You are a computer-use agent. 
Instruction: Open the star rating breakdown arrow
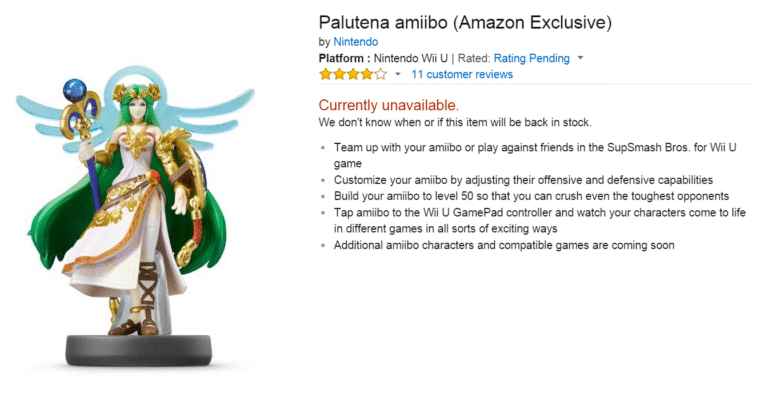398,74
